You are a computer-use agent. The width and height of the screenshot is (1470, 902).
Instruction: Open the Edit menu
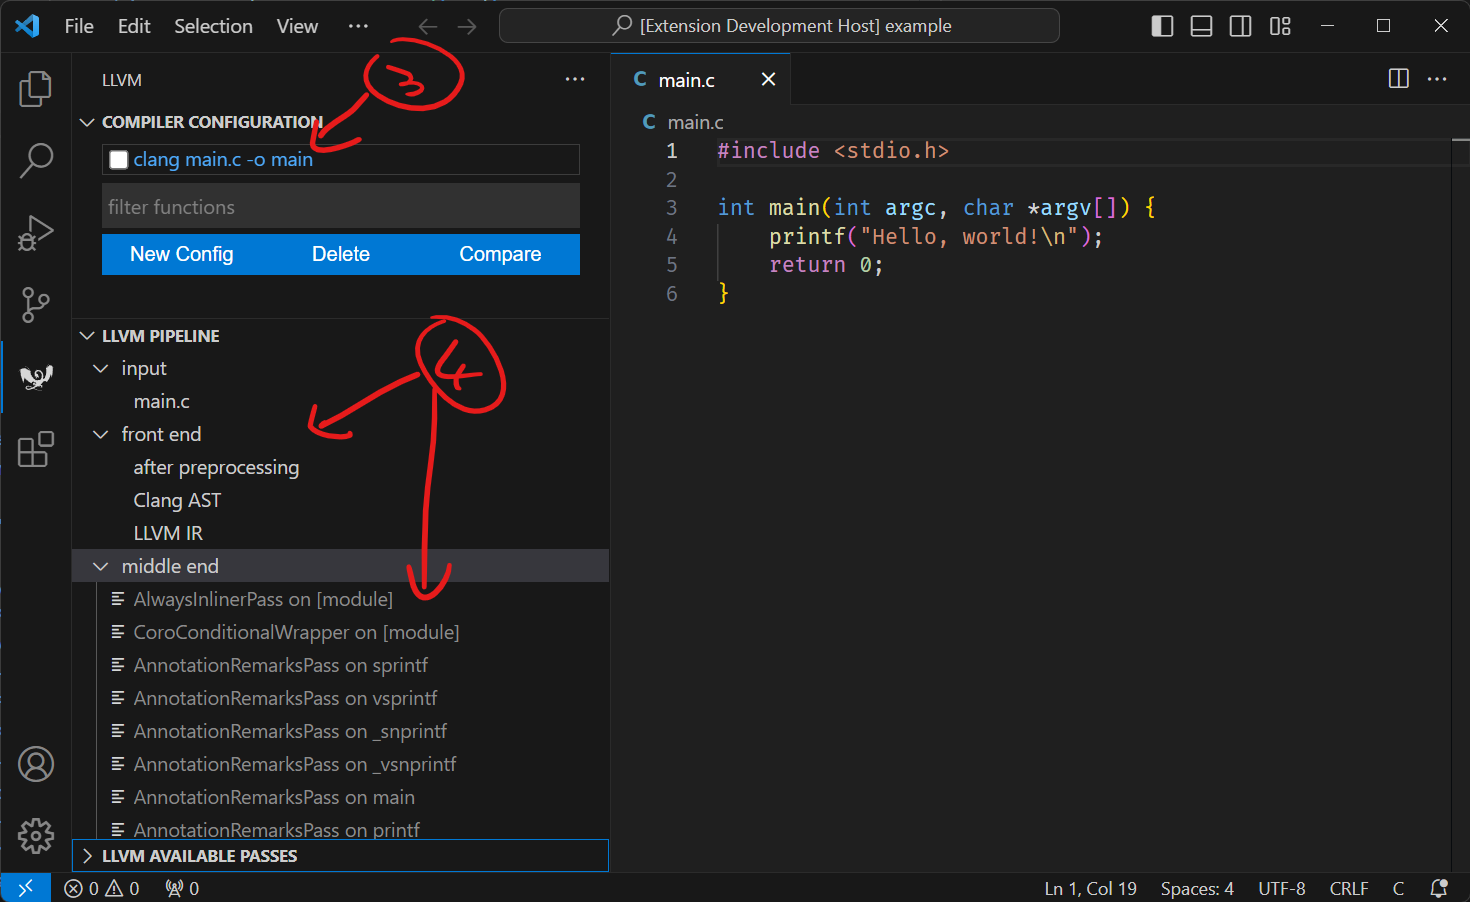pyautogui.click(x=134, y=26)
